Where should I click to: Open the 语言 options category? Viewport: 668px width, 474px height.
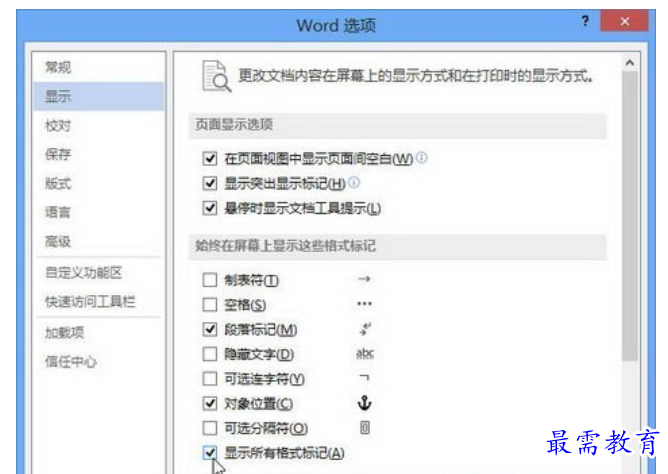pyautogui.click(x=98, y=212)
